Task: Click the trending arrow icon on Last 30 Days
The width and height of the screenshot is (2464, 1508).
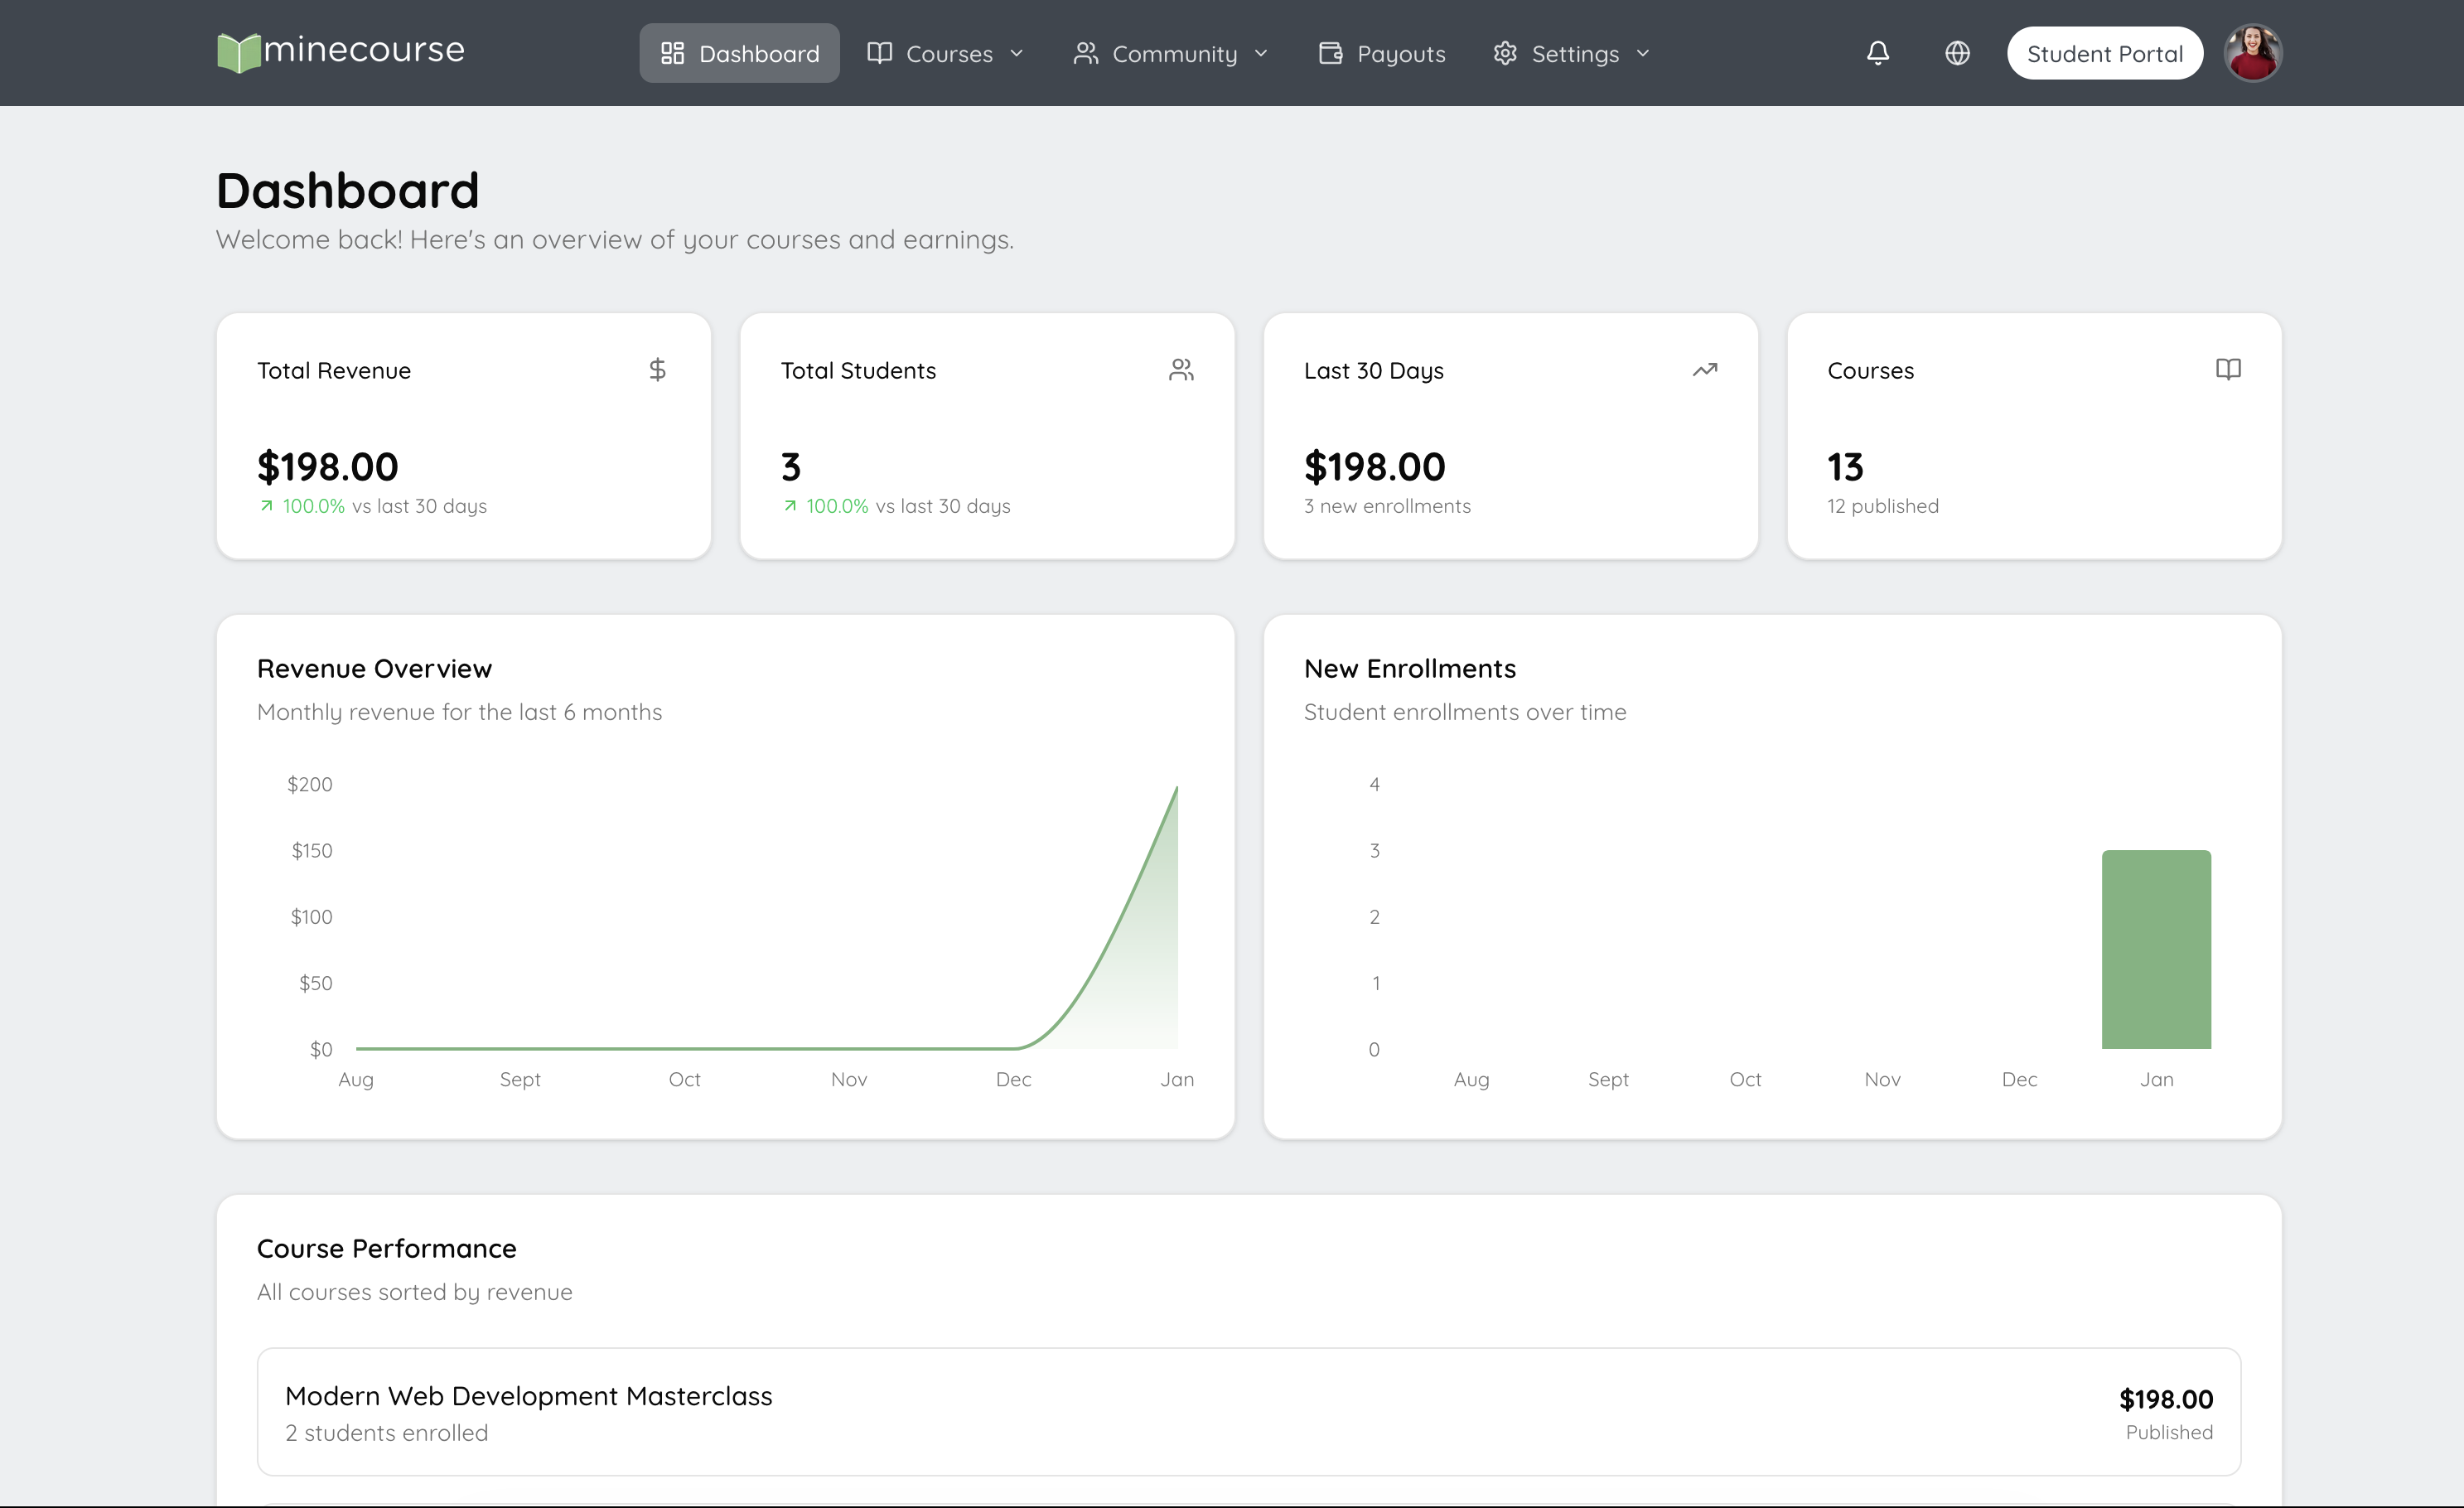Action: pyautogui.click(x=1704, y=370)
